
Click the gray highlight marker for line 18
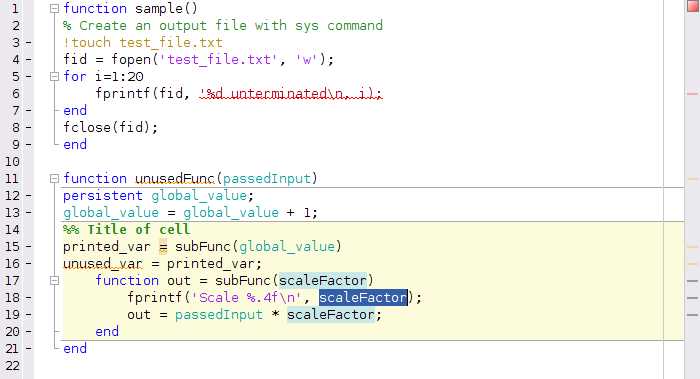[x=692, y=298]
